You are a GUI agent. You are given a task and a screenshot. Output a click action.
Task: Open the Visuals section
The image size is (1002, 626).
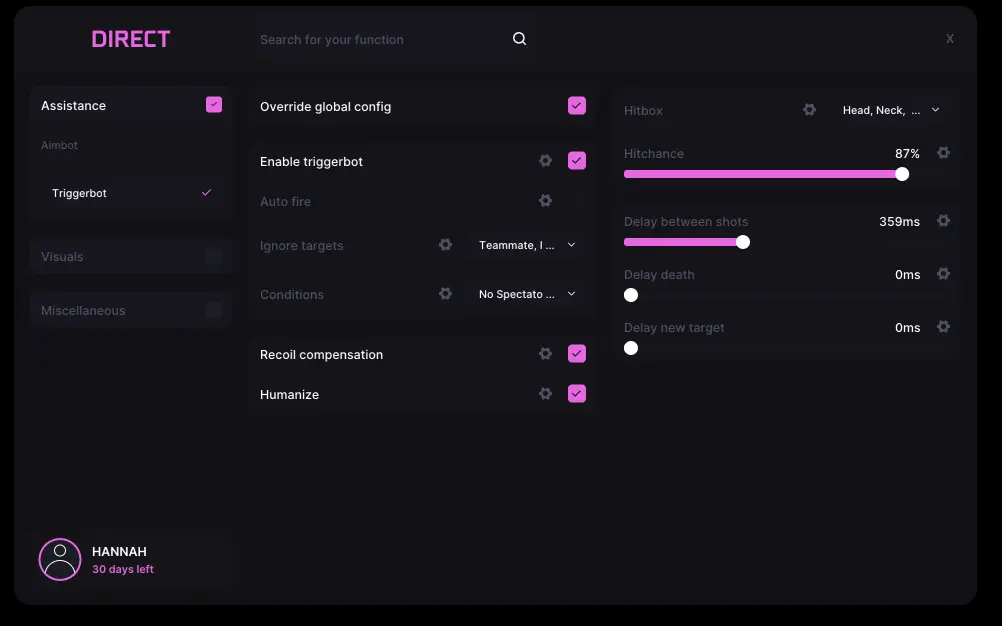point(131,256)
